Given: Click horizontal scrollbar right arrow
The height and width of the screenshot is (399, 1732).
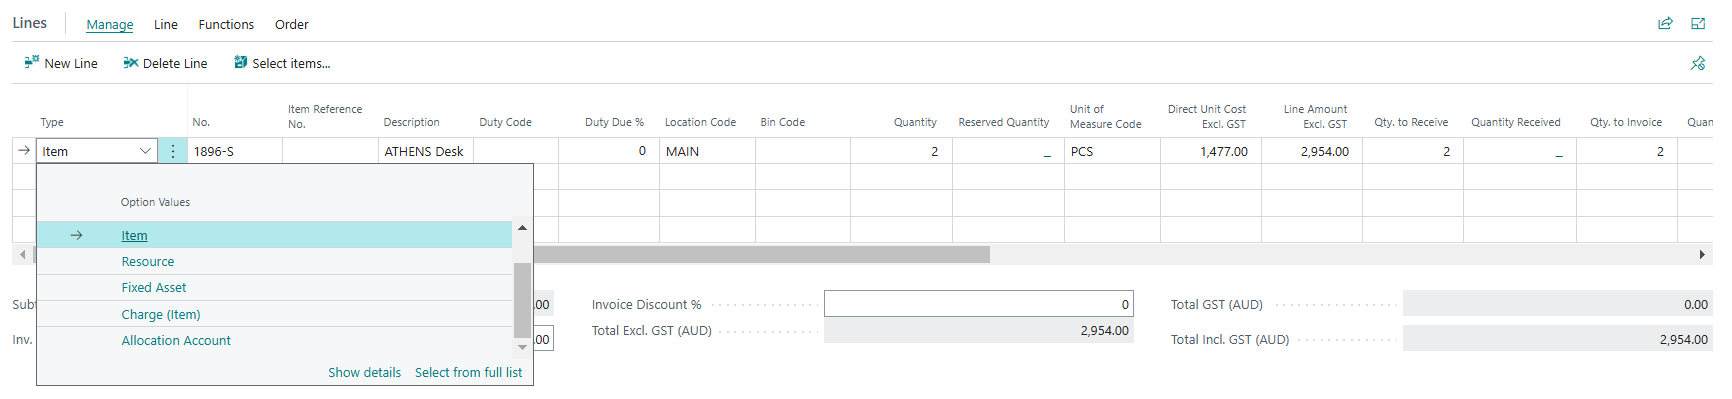Looking at the screenshot, I should point(1702,255).
